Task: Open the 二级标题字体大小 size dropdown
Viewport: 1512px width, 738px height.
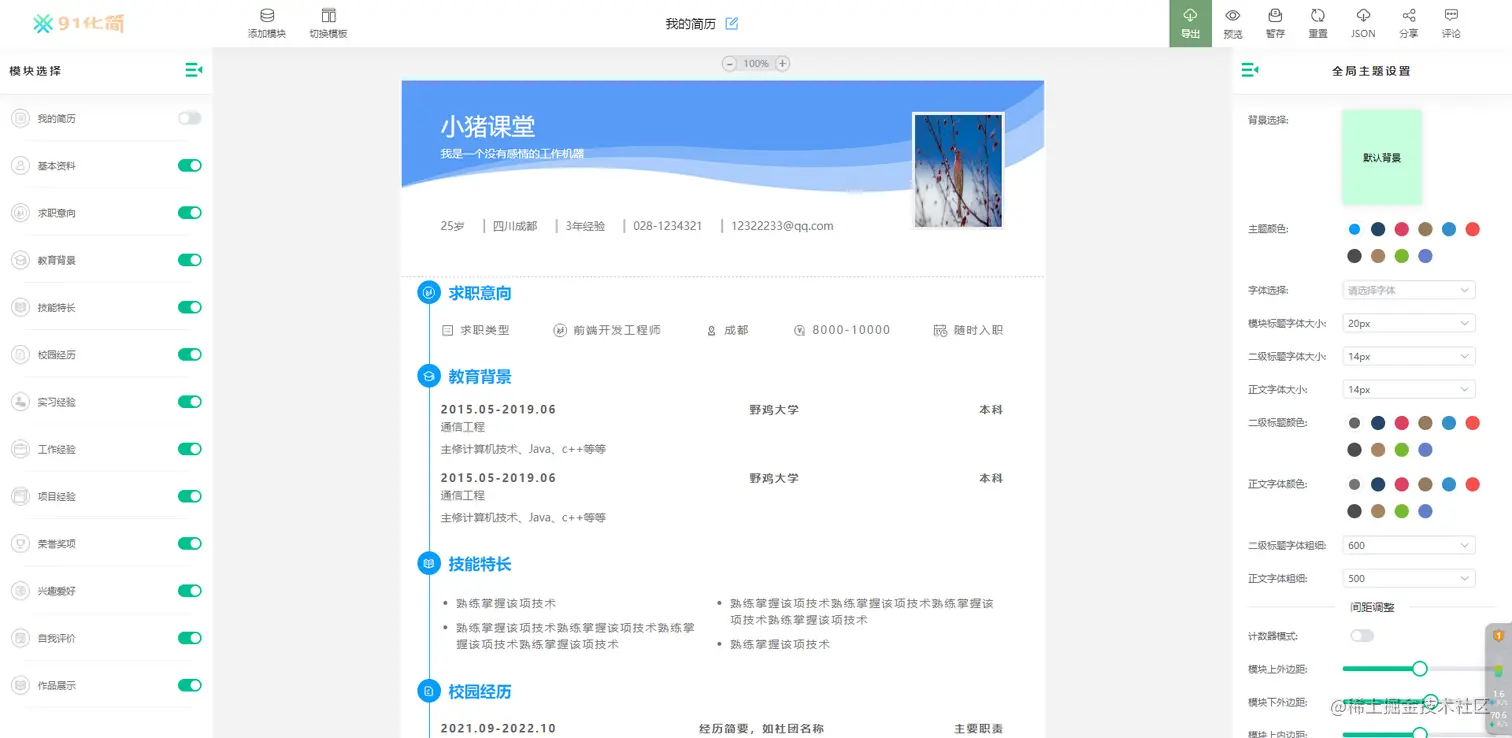Action: (1409, 356)
